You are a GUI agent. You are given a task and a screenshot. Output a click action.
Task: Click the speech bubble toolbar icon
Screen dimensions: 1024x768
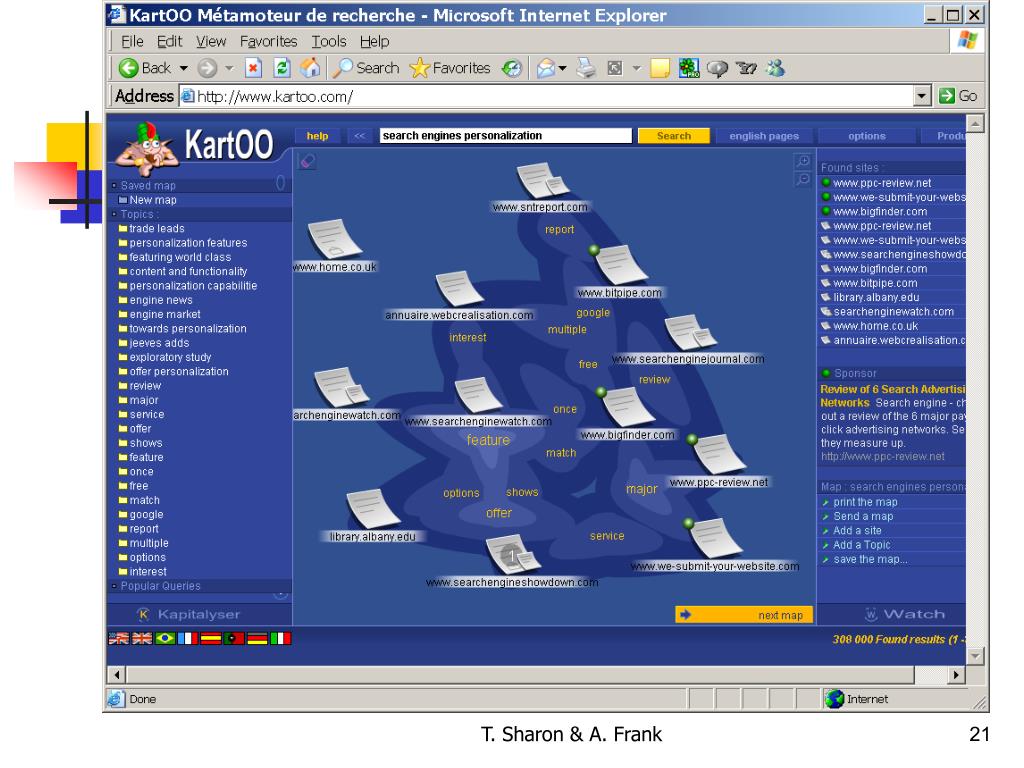pos(717,69)
